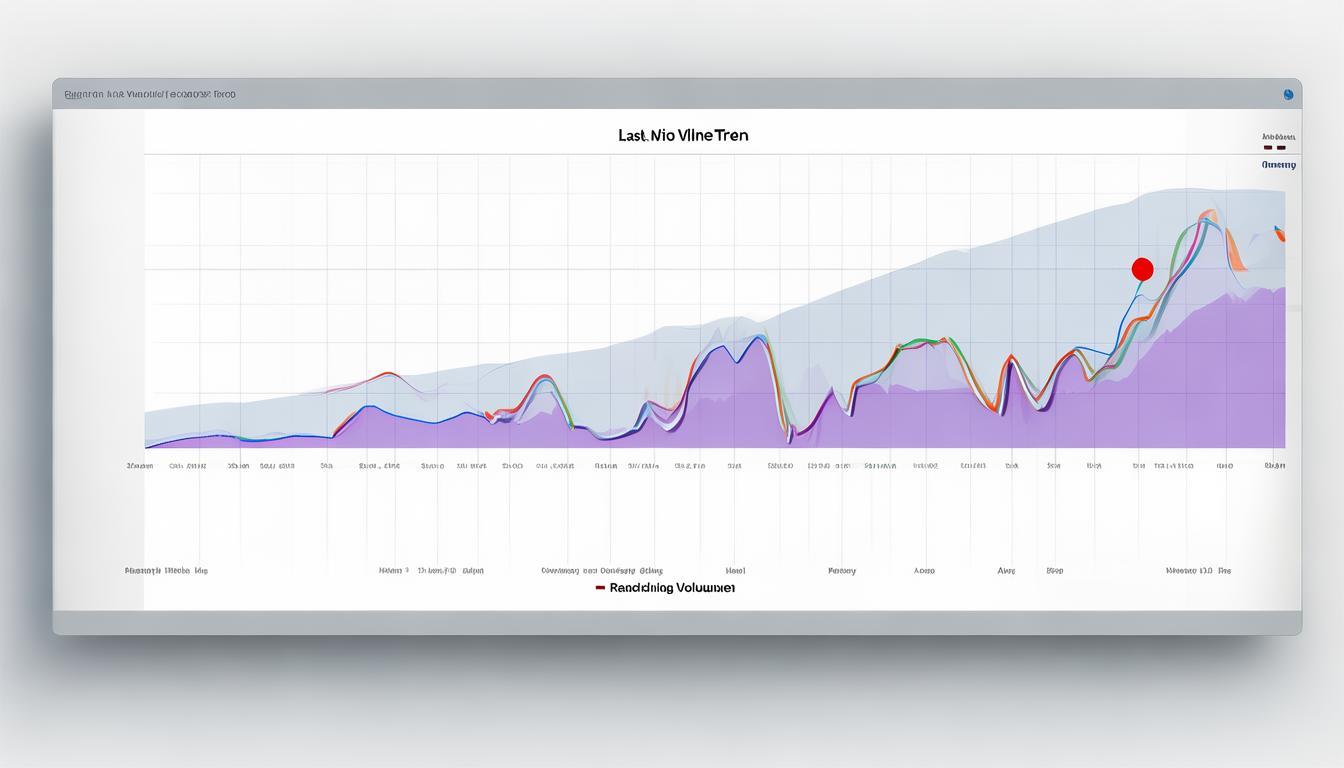The image size is (1344, 768).
Task: Click the second dark red legend dash at top right
Action: pyautogui.click(x=1281, y=148)
